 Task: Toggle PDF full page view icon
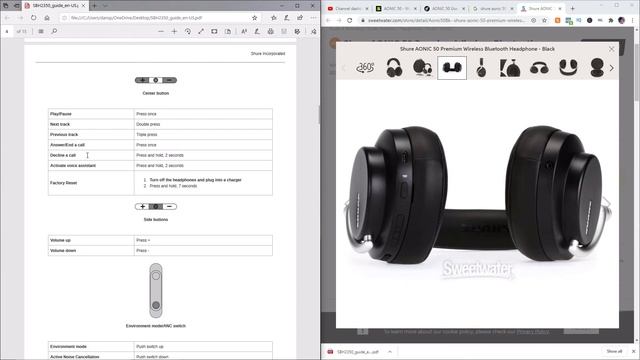click(214, 31)
